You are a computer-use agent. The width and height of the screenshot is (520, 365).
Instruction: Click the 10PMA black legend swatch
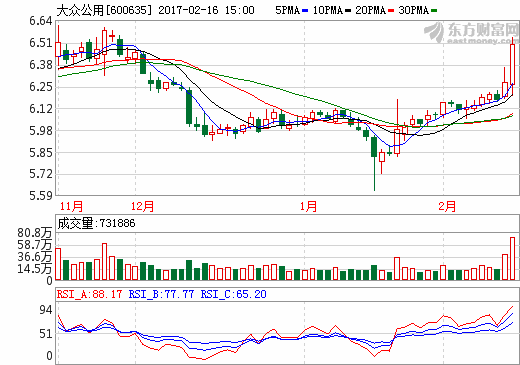pyautogui.click(x=348, y=11)
